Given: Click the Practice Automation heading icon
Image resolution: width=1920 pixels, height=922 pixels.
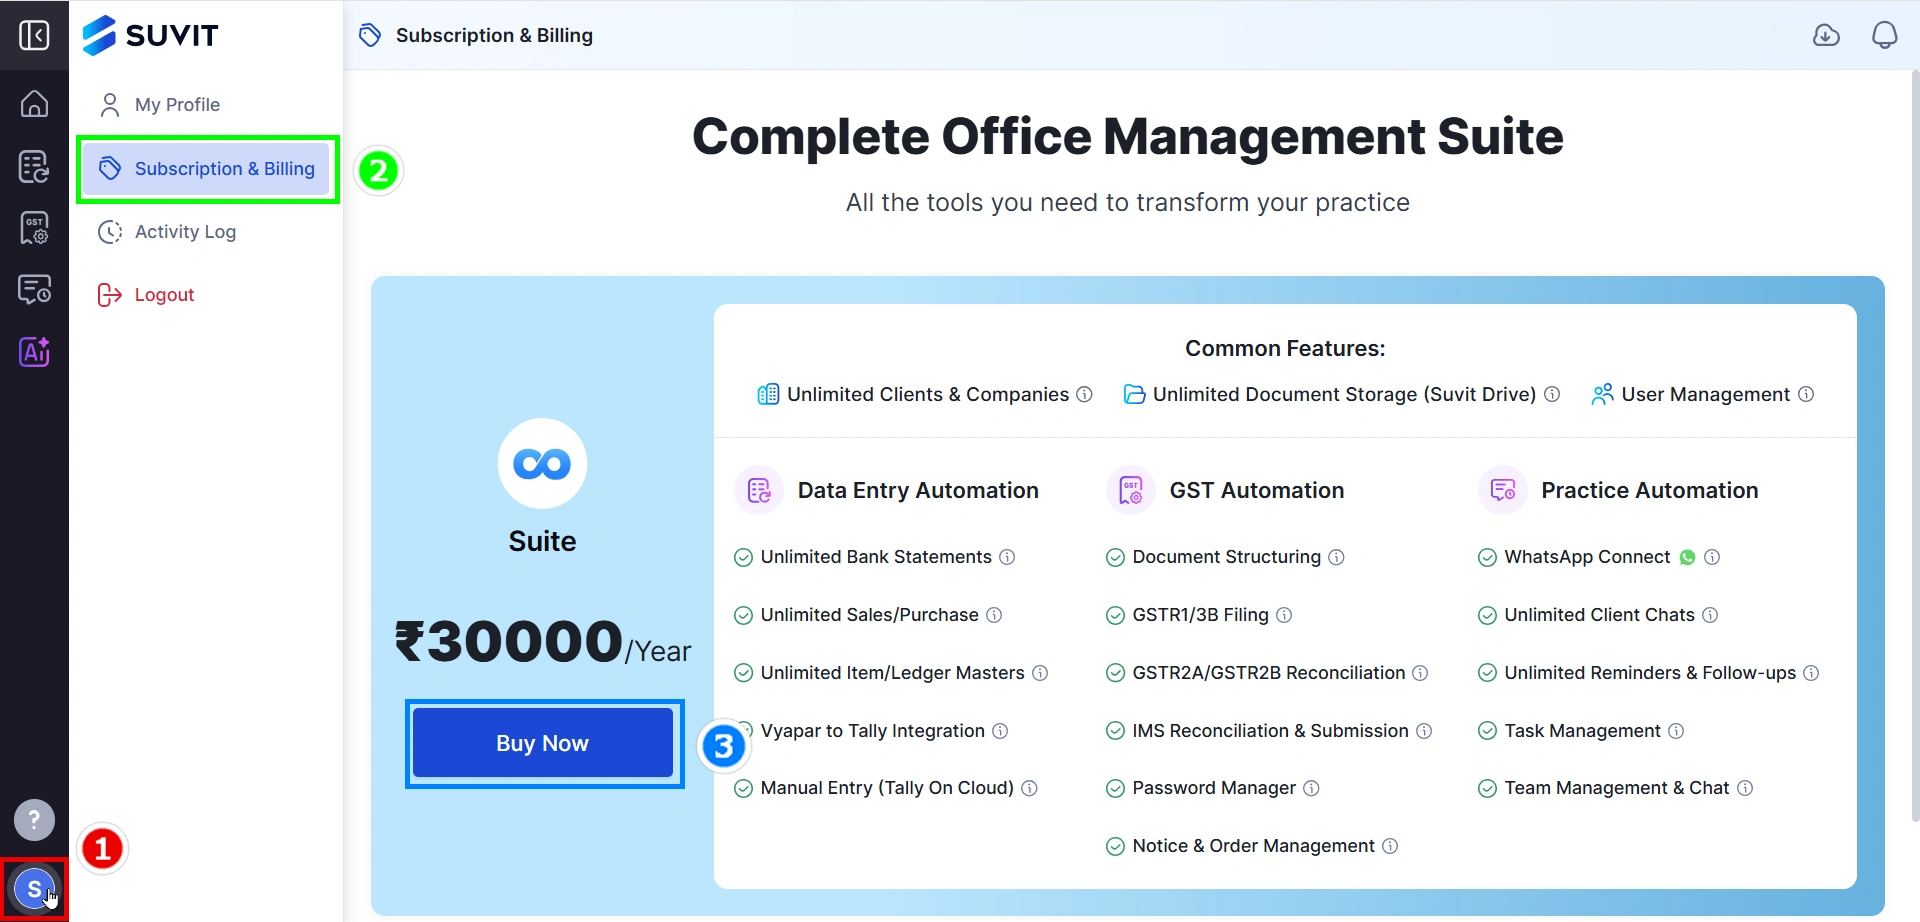Looking at the screenshot, I should 1503,490.
